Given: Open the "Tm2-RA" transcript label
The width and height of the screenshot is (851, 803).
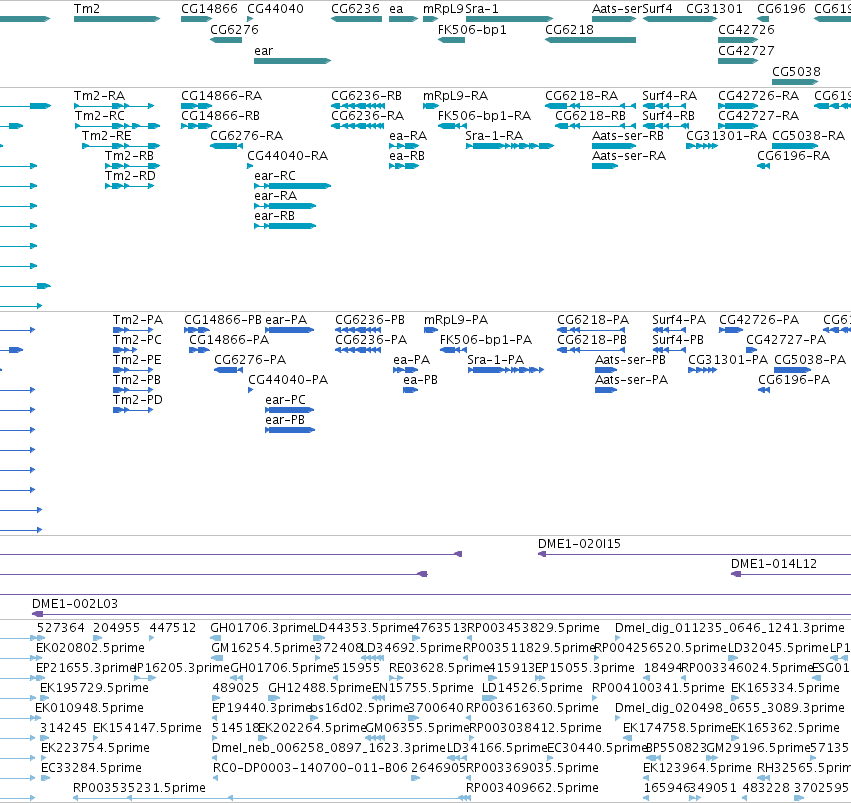Looking at the screenshot, I should tap(99, 96).
